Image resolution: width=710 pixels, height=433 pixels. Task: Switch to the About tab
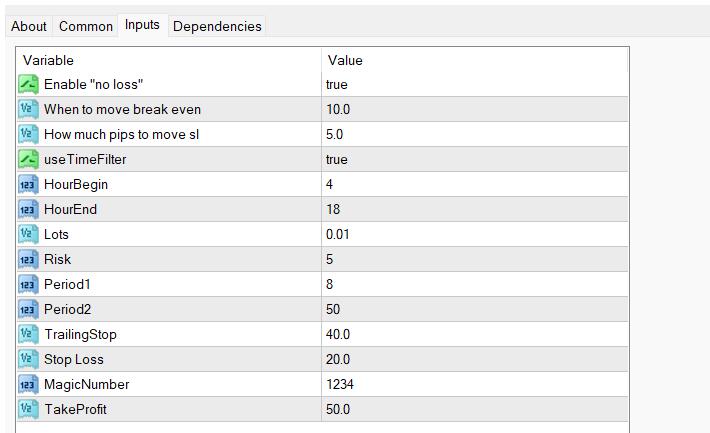[29, 27]
